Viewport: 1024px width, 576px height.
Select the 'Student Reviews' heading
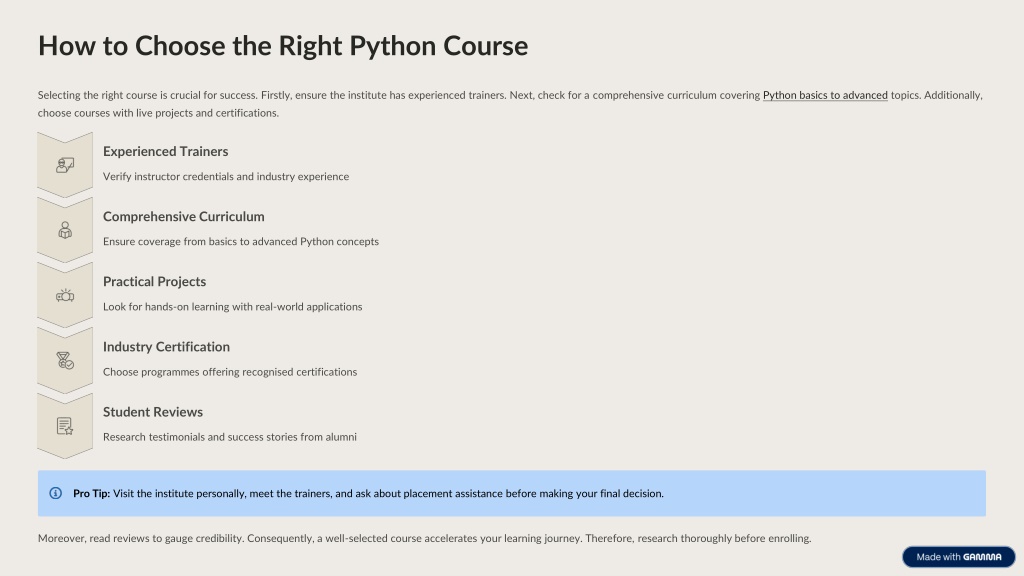pos(153,412)
